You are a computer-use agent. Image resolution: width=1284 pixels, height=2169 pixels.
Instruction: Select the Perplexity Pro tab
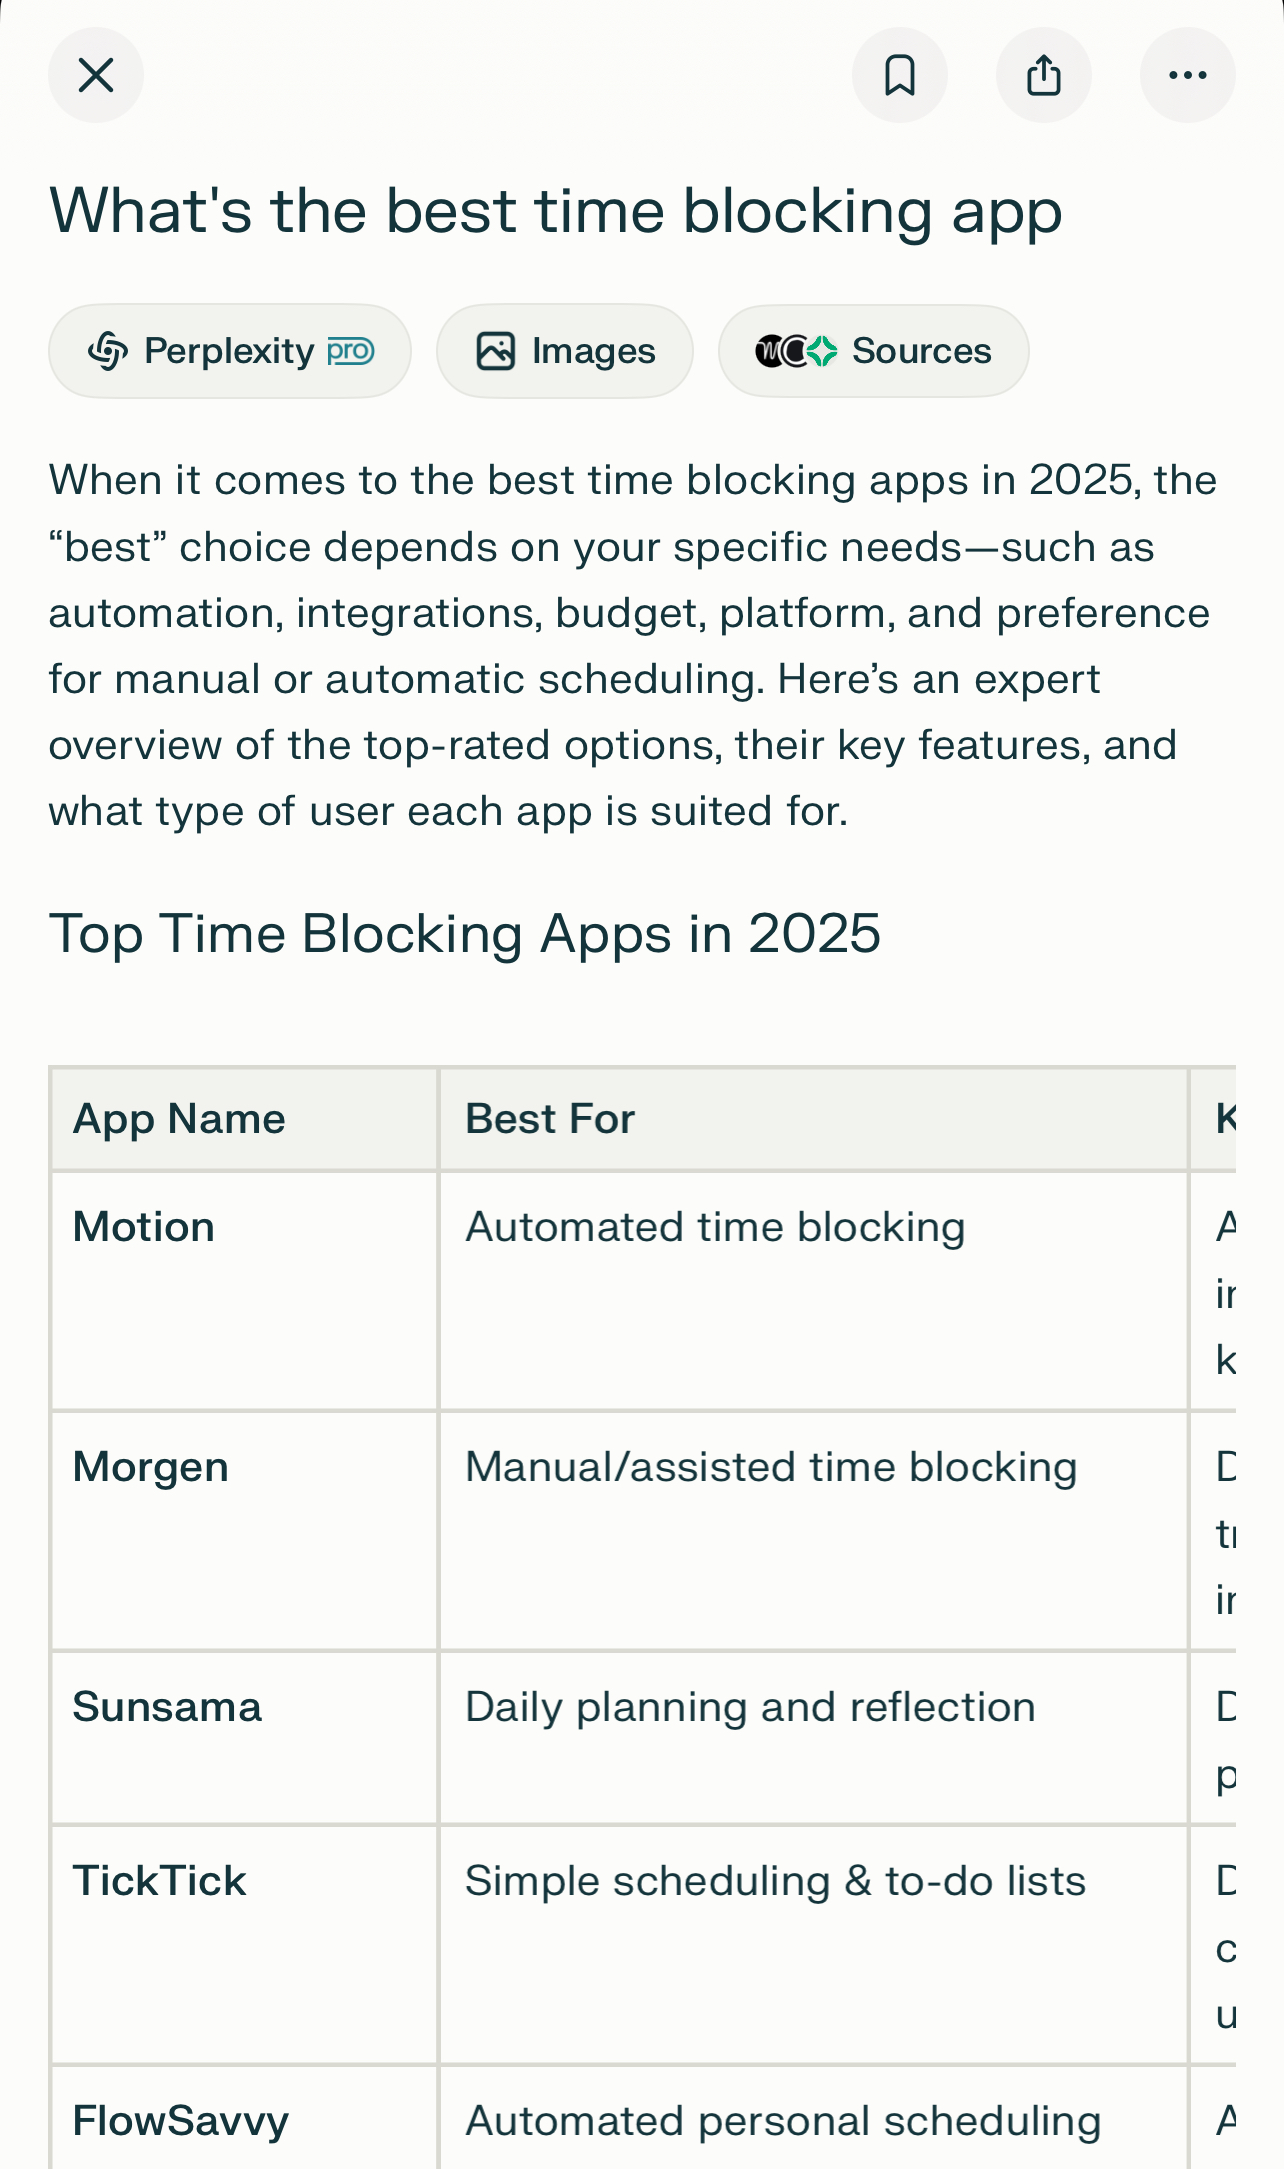(230, 351)
